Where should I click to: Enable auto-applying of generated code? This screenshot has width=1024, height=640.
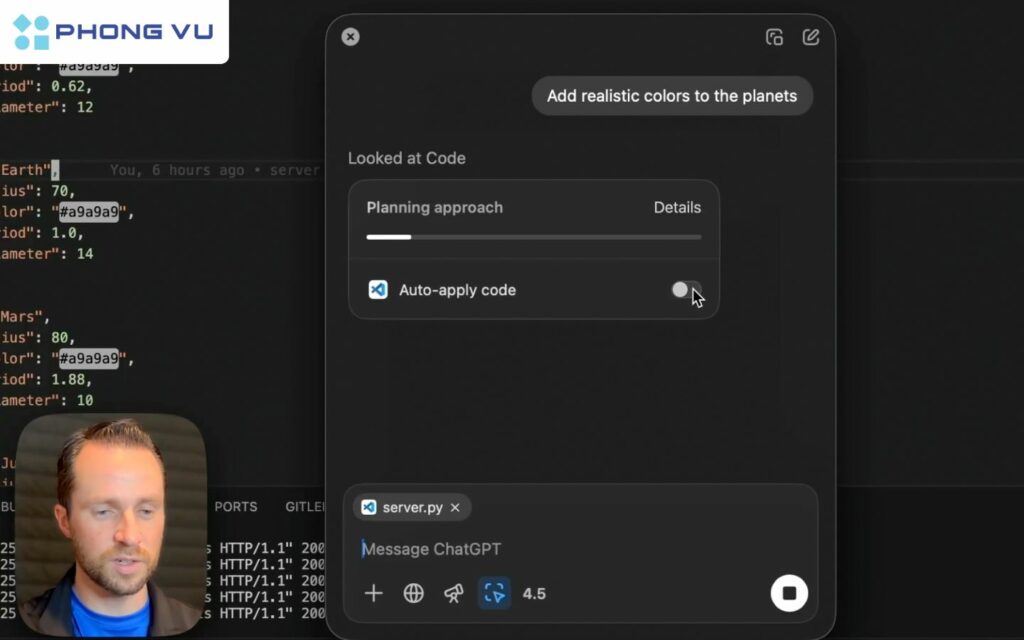point(687,290)
